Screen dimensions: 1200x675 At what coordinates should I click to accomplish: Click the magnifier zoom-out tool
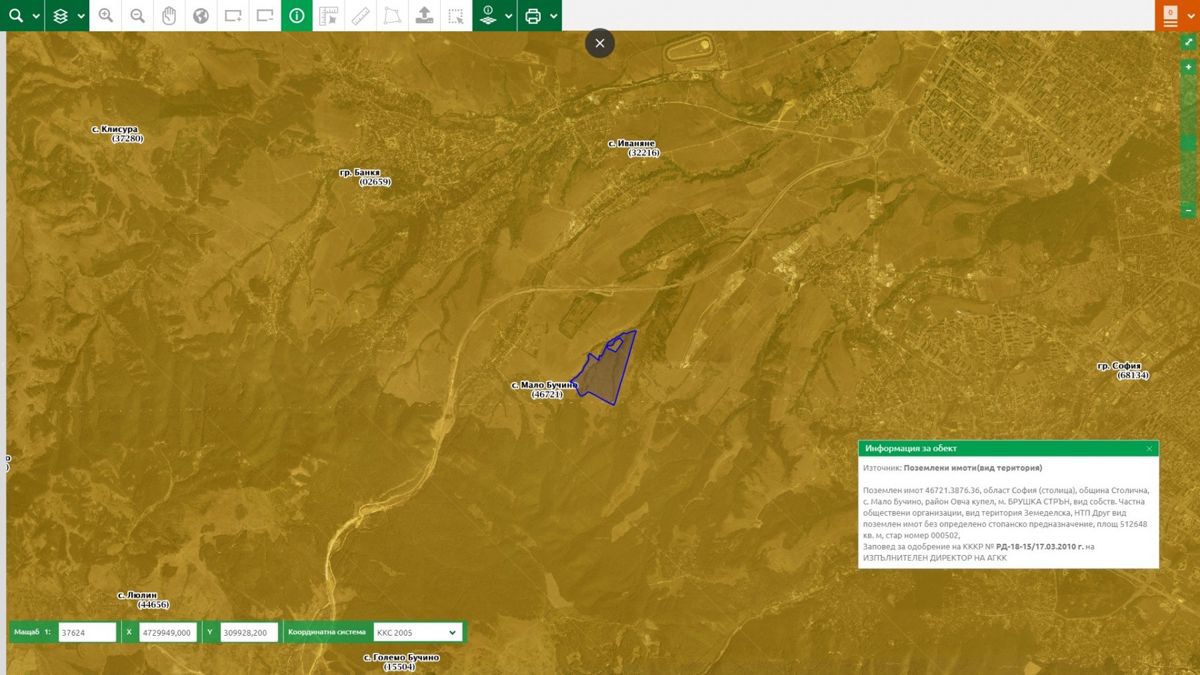click(138, 16)
